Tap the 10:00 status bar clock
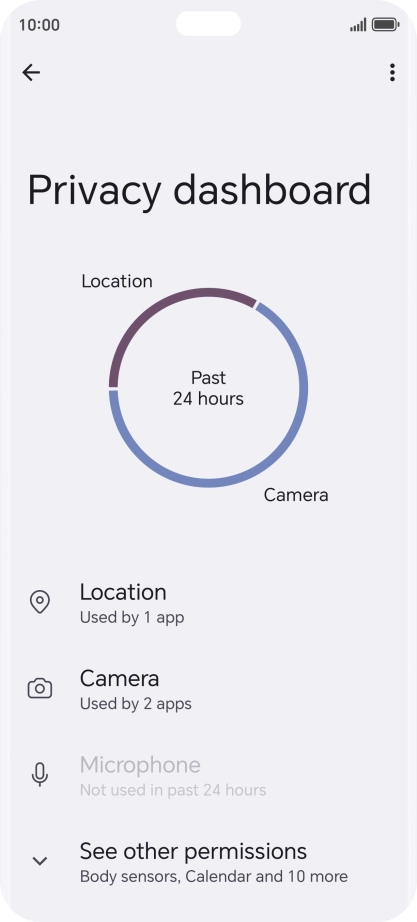 pyautogui.click(x=39, y=25)
